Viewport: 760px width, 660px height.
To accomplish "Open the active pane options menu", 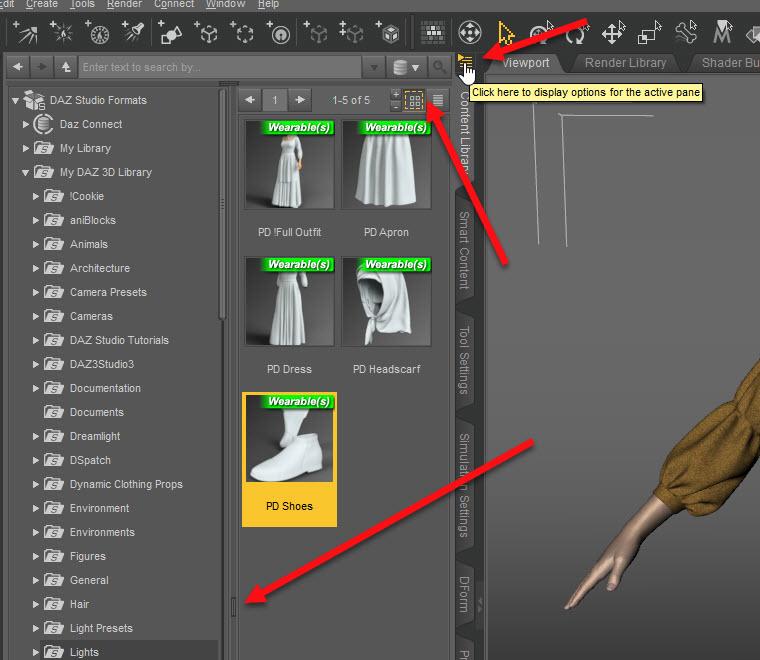I will point(465,61).
